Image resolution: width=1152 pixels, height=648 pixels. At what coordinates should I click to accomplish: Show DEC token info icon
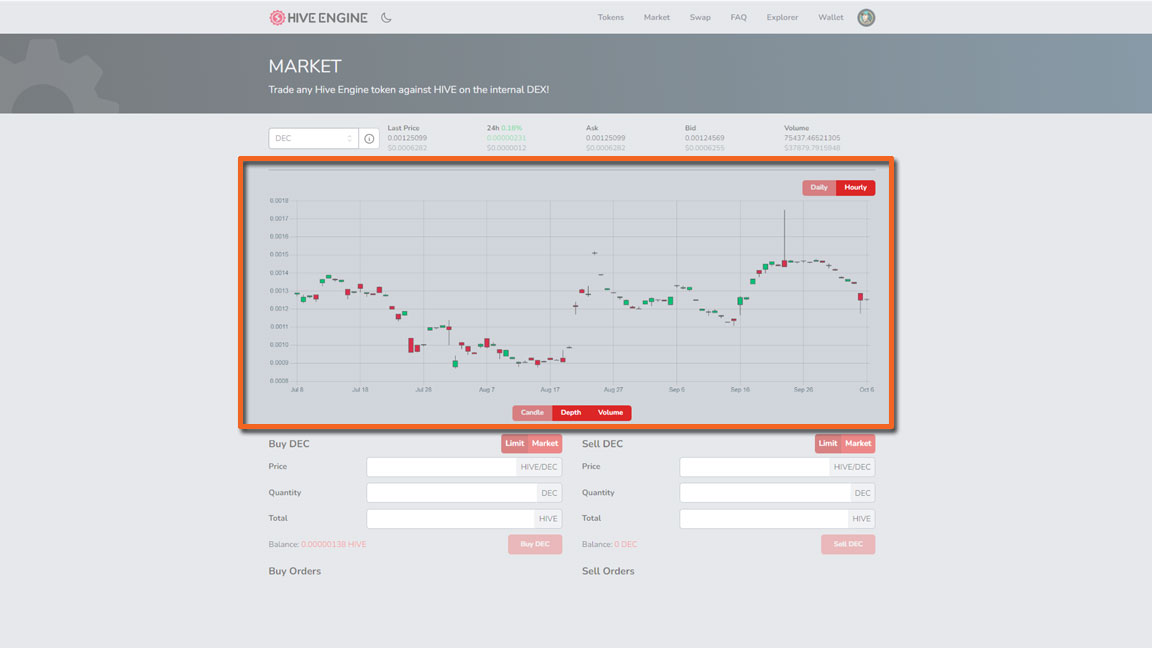click(x=369, y=138)
